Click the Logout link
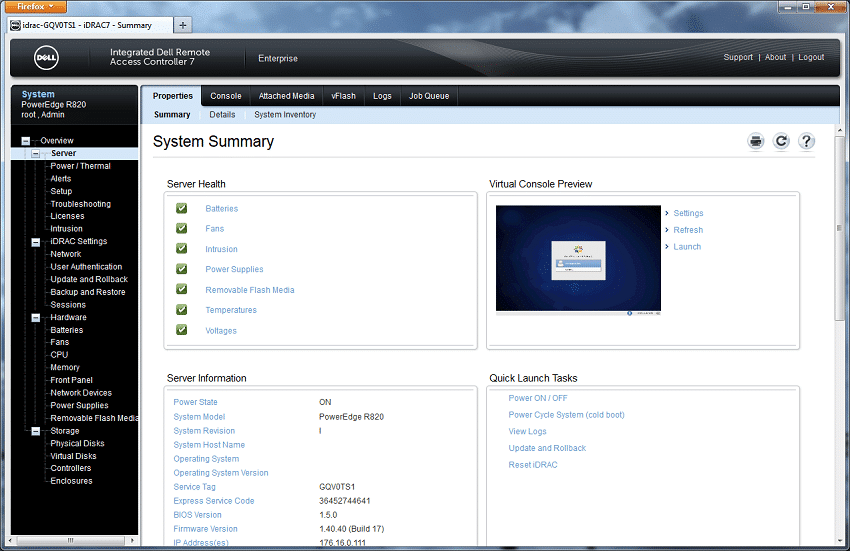This screenshot has height=551, width=850. point(811,57)
